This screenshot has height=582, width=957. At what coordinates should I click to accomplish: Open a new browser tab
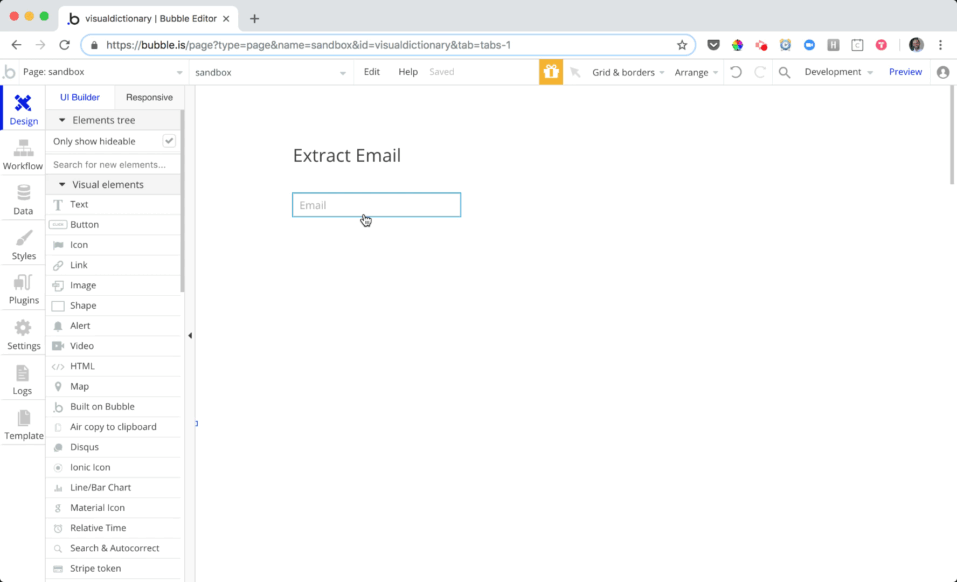(x=255, y=19)
